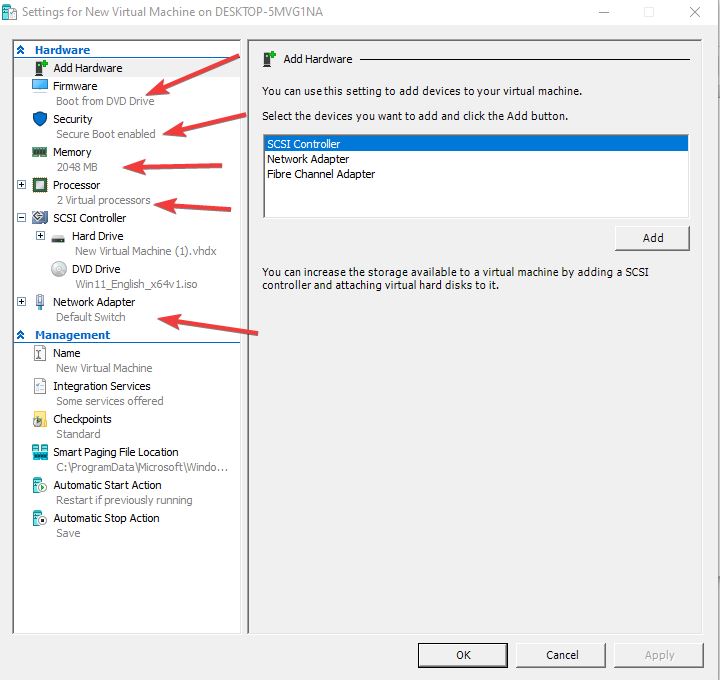Open Integration Services settings
Image resolution: width=720 pixels, height=680 pixels.
click(102, 386)
